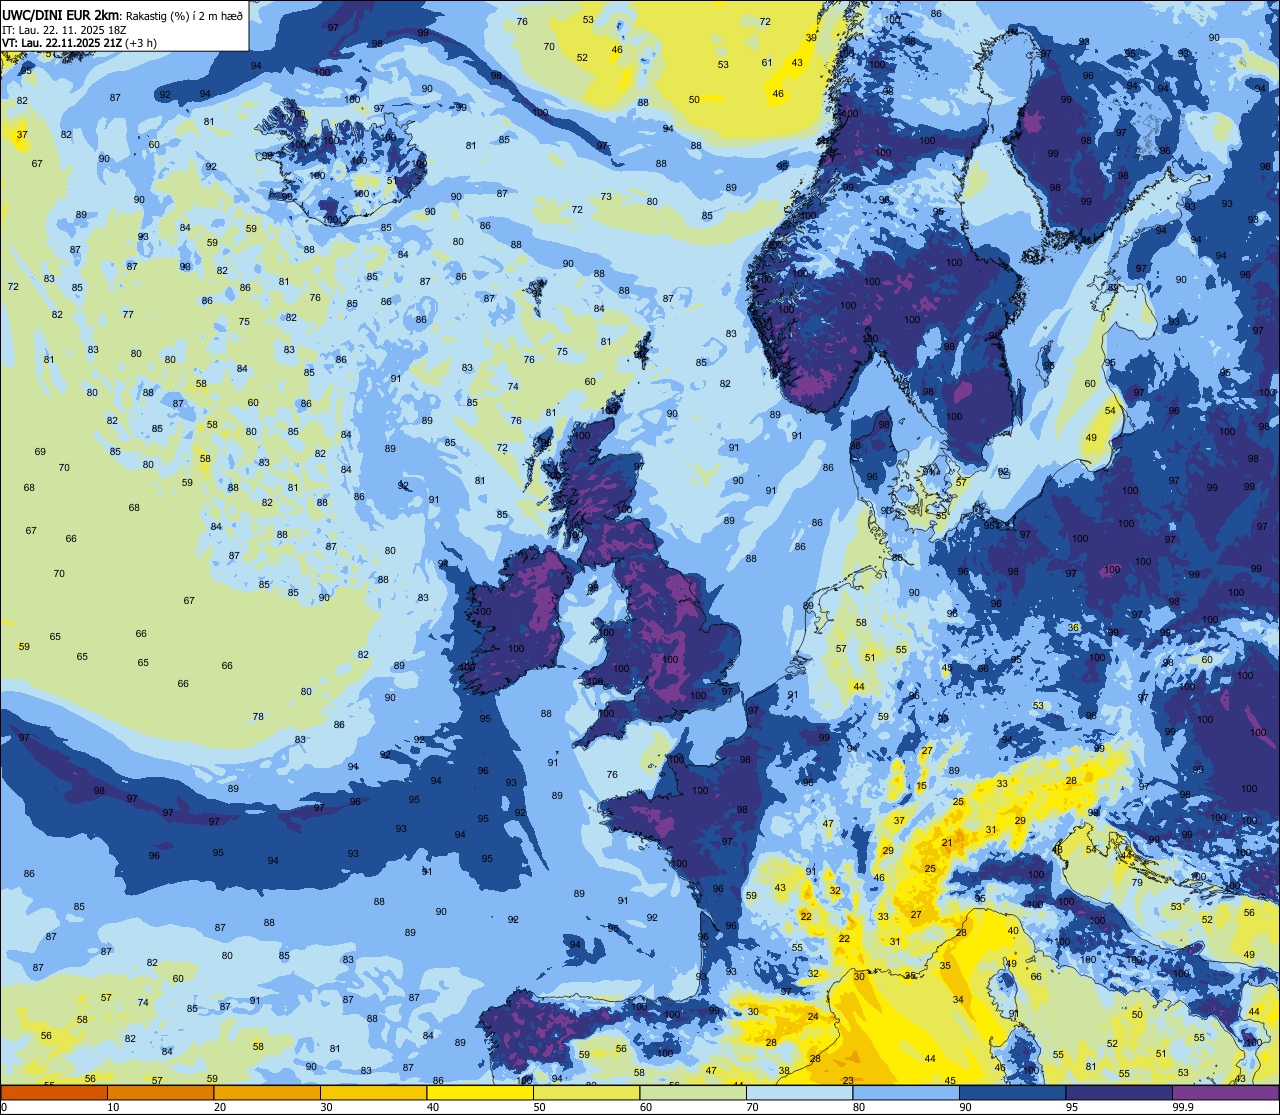The image size is (1280, 1115).
Task: Pick the 40–50 bright yellow legend swatch
Action: click(480, 1093)
